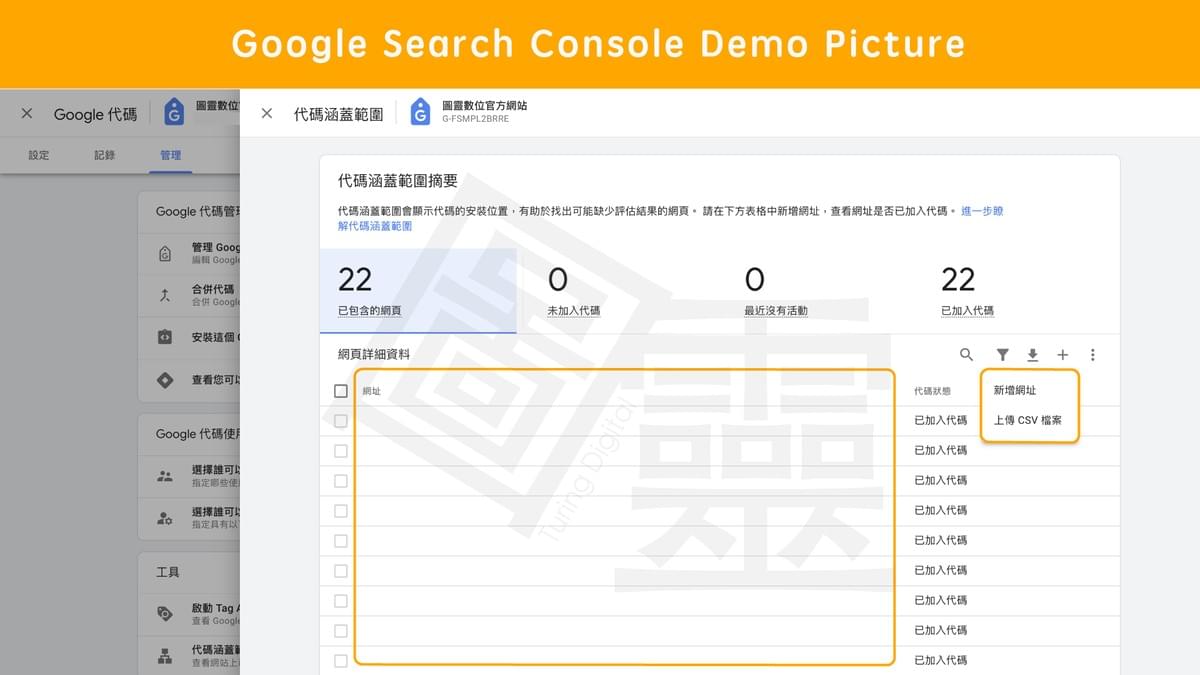The height and width of the screenshot is (675, 1200).
Task: Click the 管理 Google tag row icon
Action: pos(165,253)
